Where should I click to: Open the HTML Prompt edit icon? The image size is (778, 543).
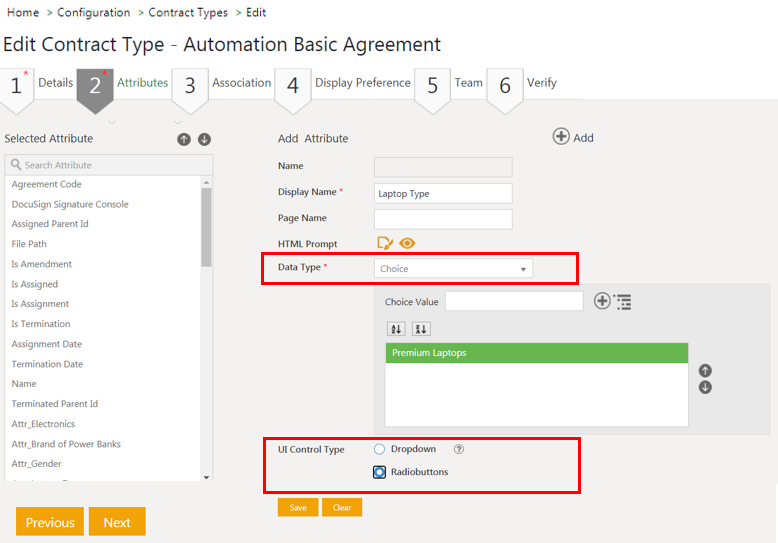(x=384, y=243)
